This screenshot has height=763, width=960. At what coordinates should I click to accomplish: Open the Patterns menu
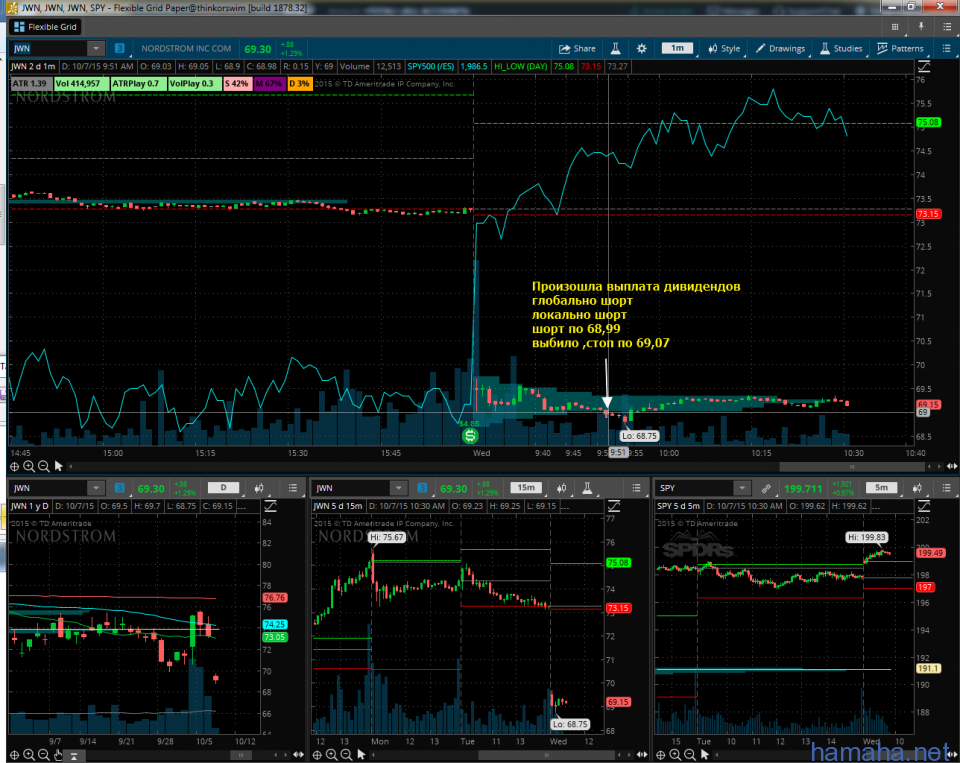tap(900, 48)
